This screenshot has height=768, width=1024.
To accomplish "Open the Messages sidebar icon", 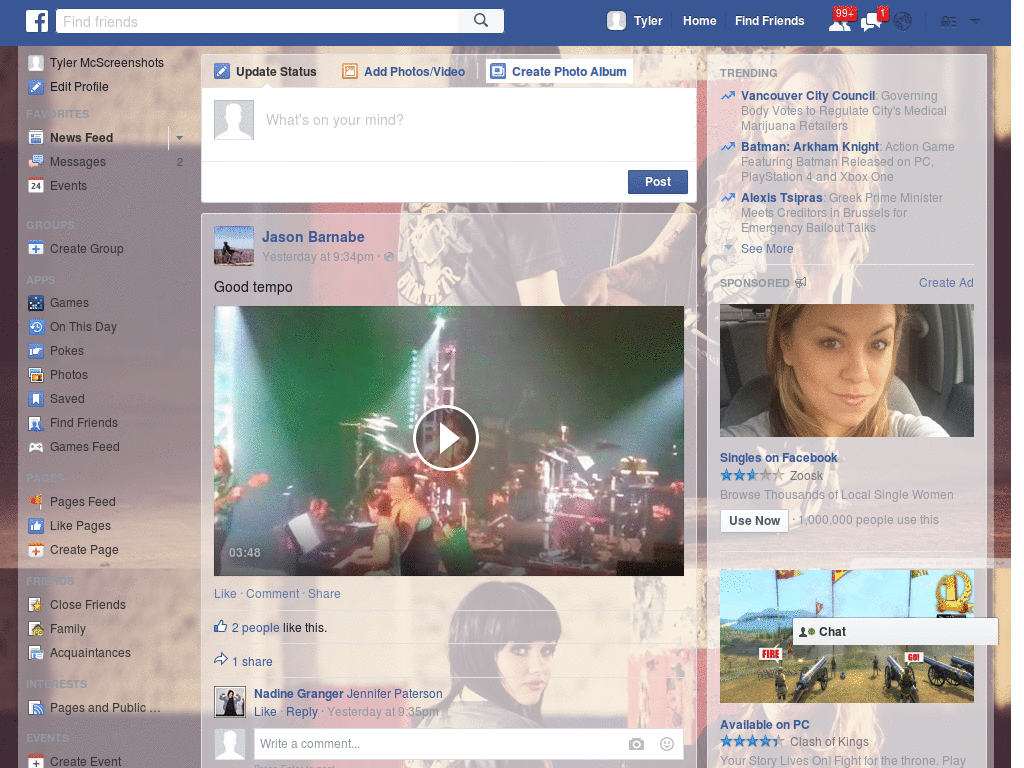I will 36,162.
